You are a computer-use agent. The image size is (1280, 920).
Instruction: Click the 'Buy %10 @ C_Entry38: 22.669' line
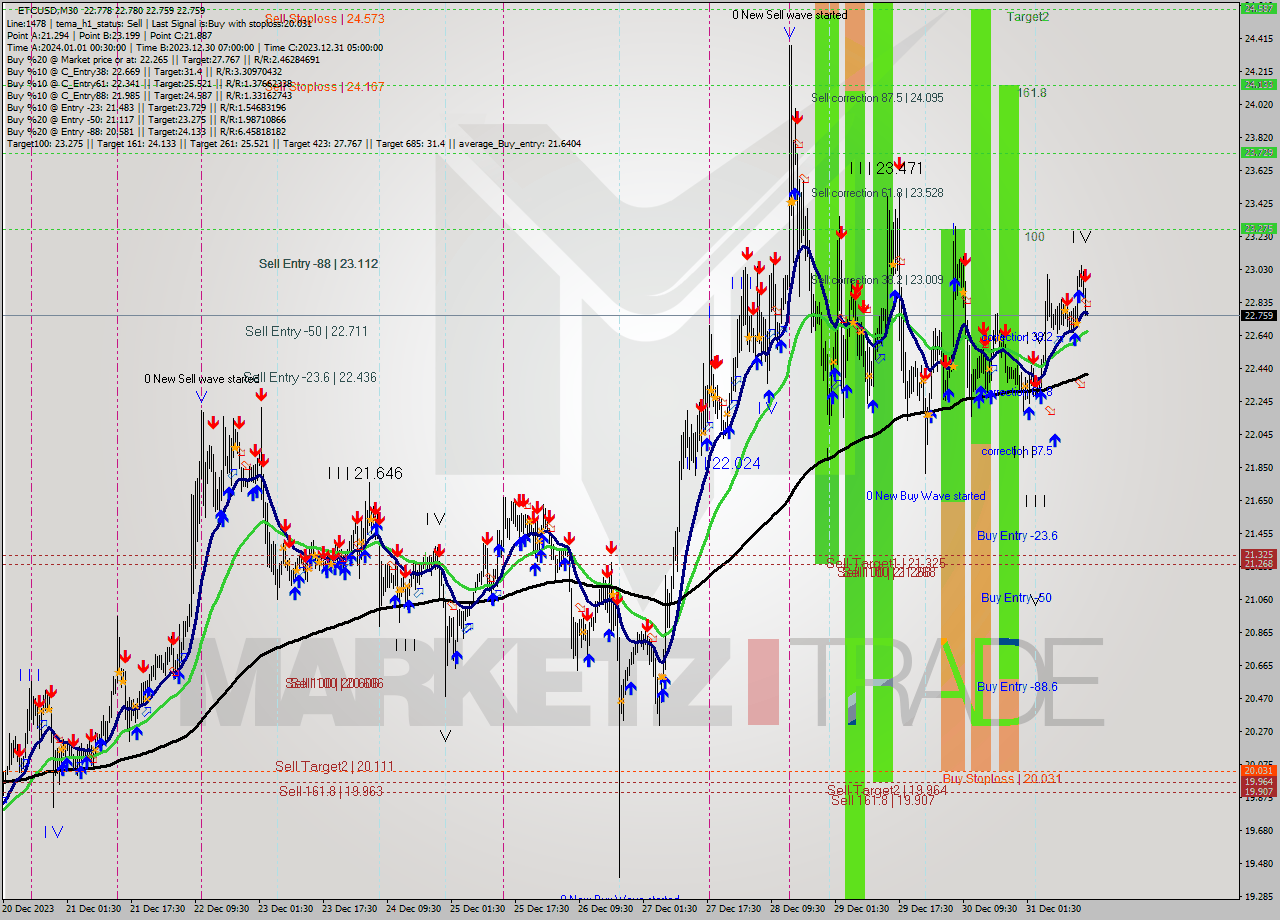click(144, 71)
